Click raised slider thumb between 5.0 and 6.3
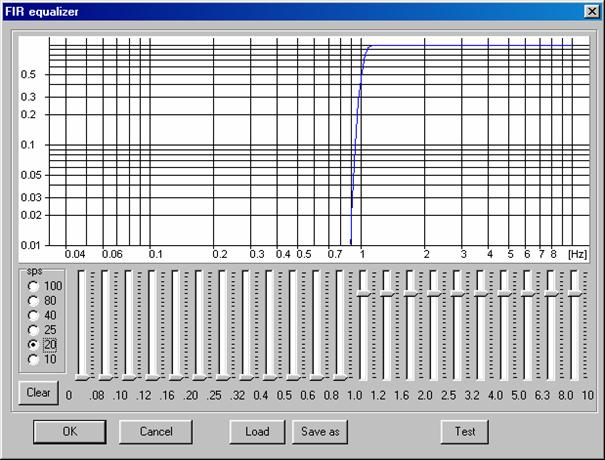Screen dimensions: 605x460 pos(527,293)
